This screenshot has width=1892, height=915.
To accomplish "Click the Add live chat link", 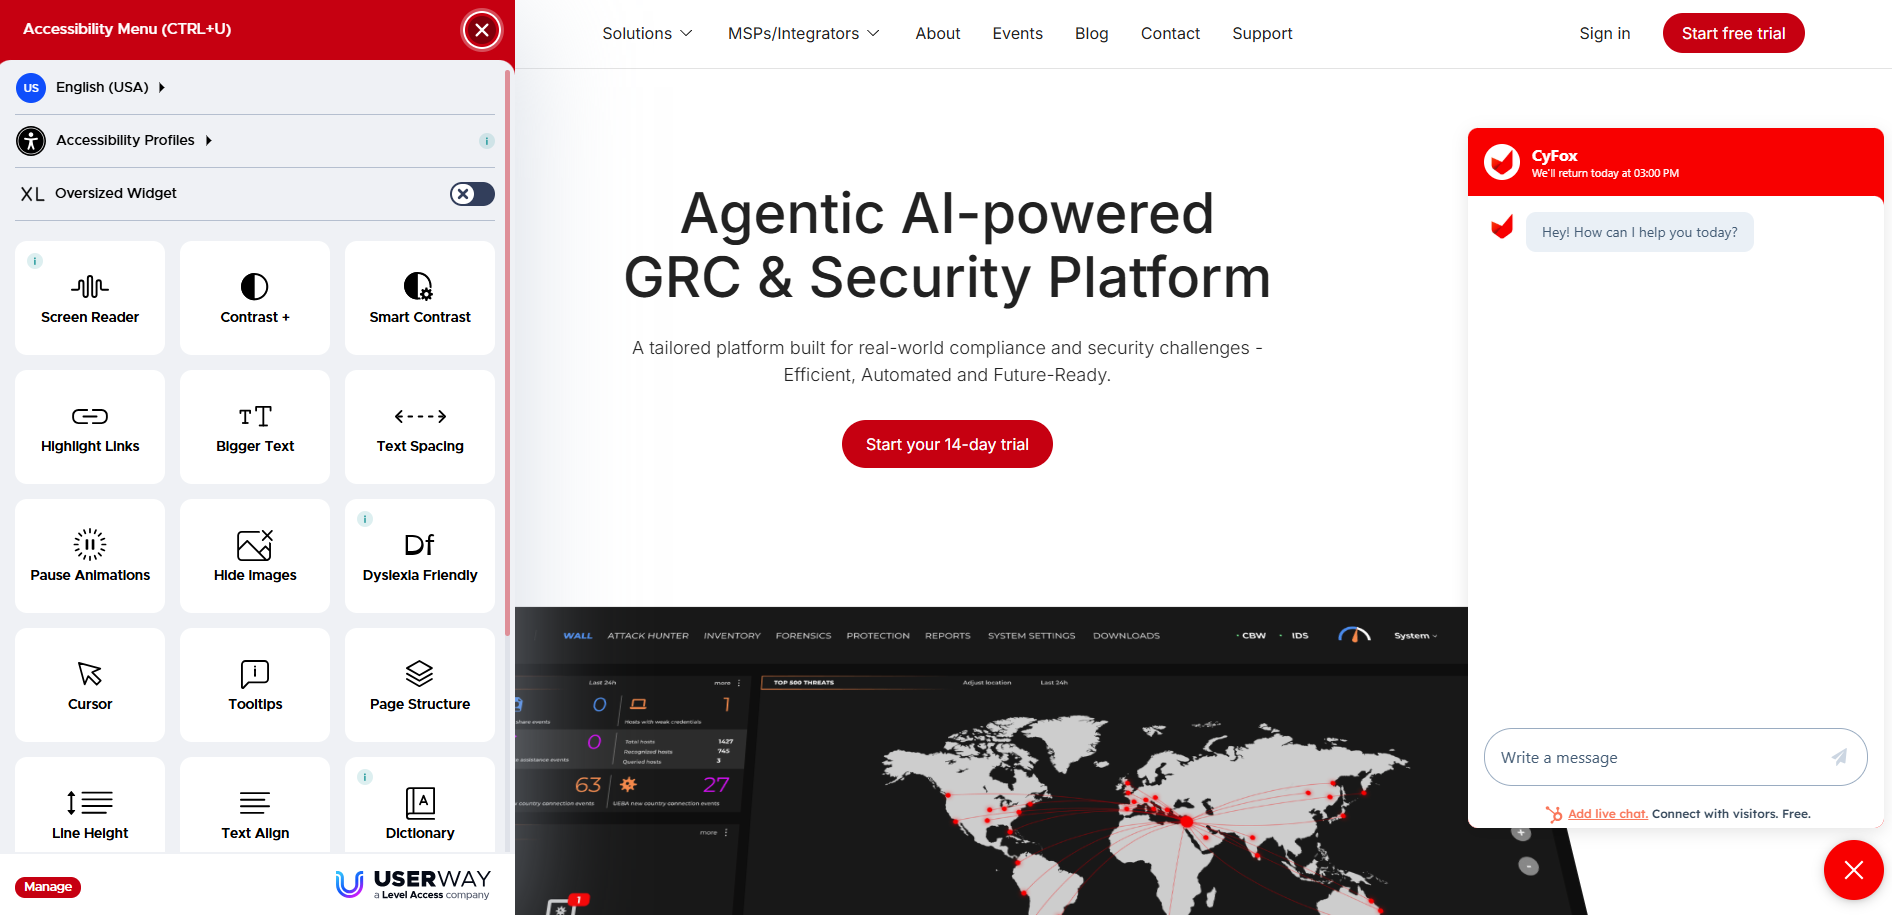I will 1607,814.
